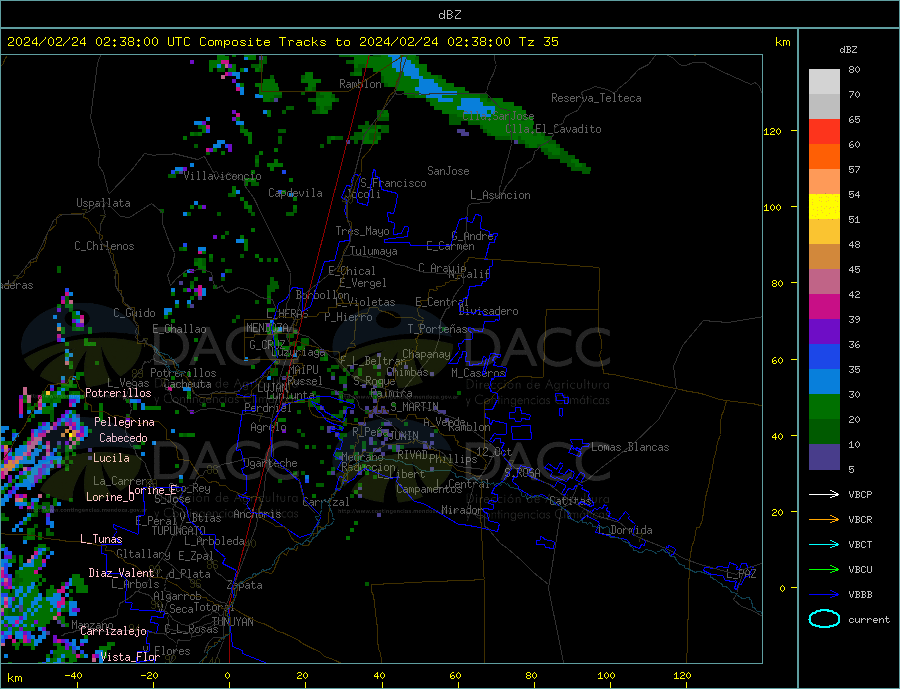This screenshot has width=900, height=689.
Task: Click the Reserva_Telteca label
Action: (x=596, y=98)
